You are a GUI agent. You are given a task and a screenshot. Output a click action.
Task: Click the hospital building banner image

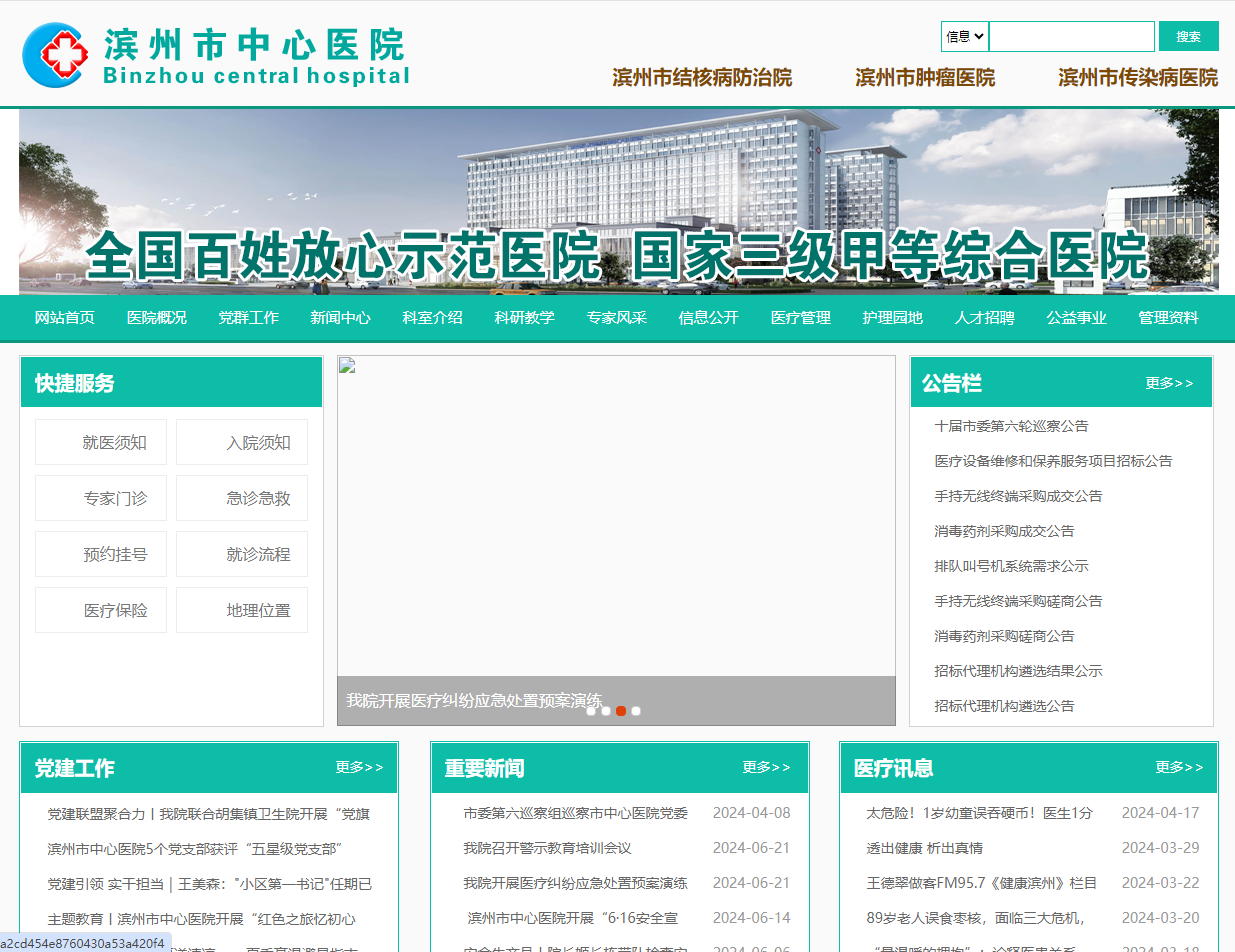618,201
